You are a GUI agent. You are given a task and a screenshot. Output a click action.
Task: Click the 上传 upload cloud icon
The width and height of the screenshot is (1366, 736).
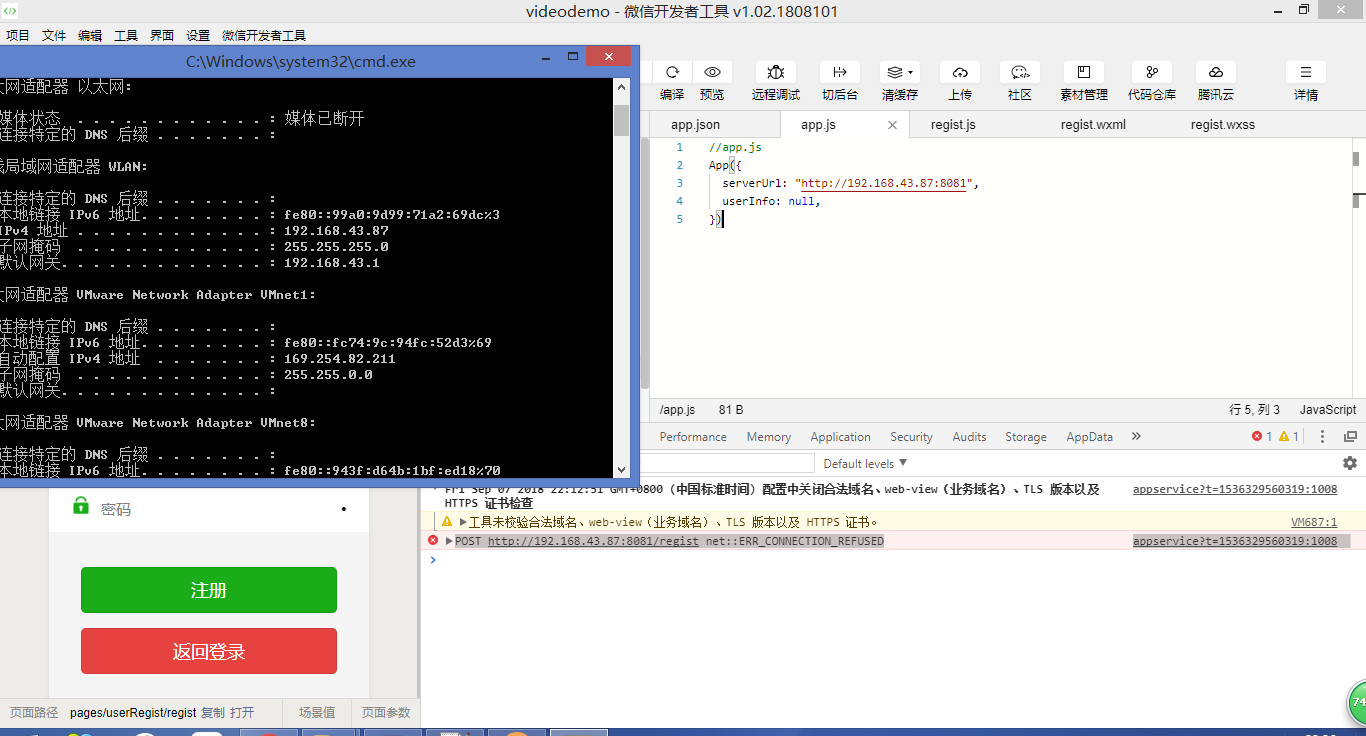[x=960, y=72]
